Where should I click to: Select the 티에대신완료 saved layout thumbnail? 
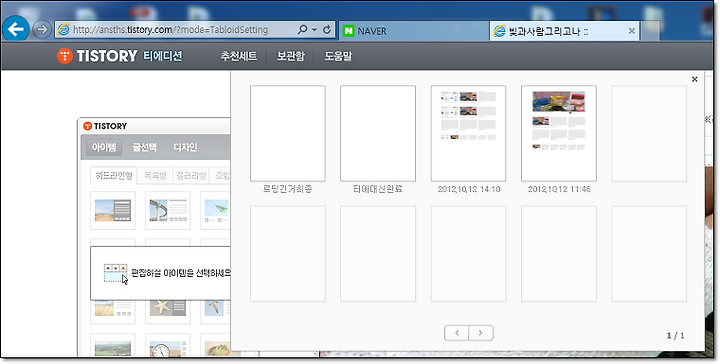tap(378, 133)
